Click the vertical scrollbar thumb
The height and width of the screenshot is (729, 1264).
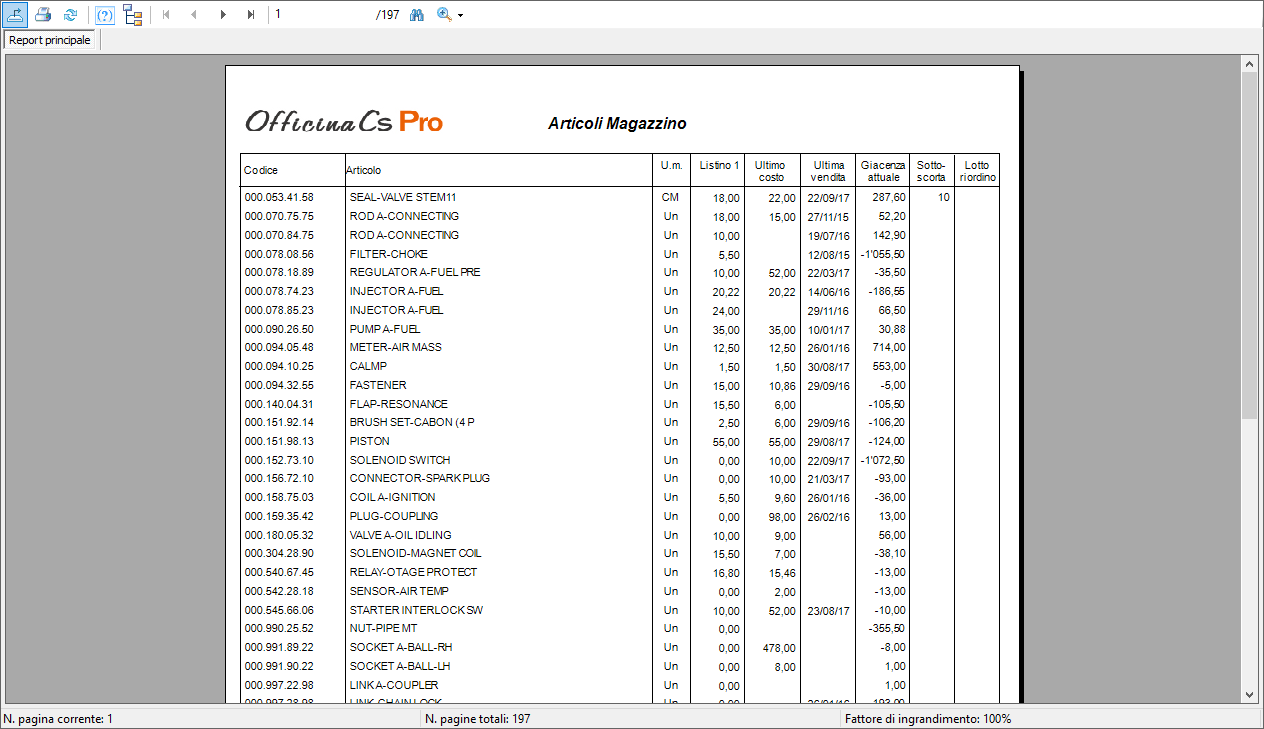pyautogui.click(x=1249, y=245)
